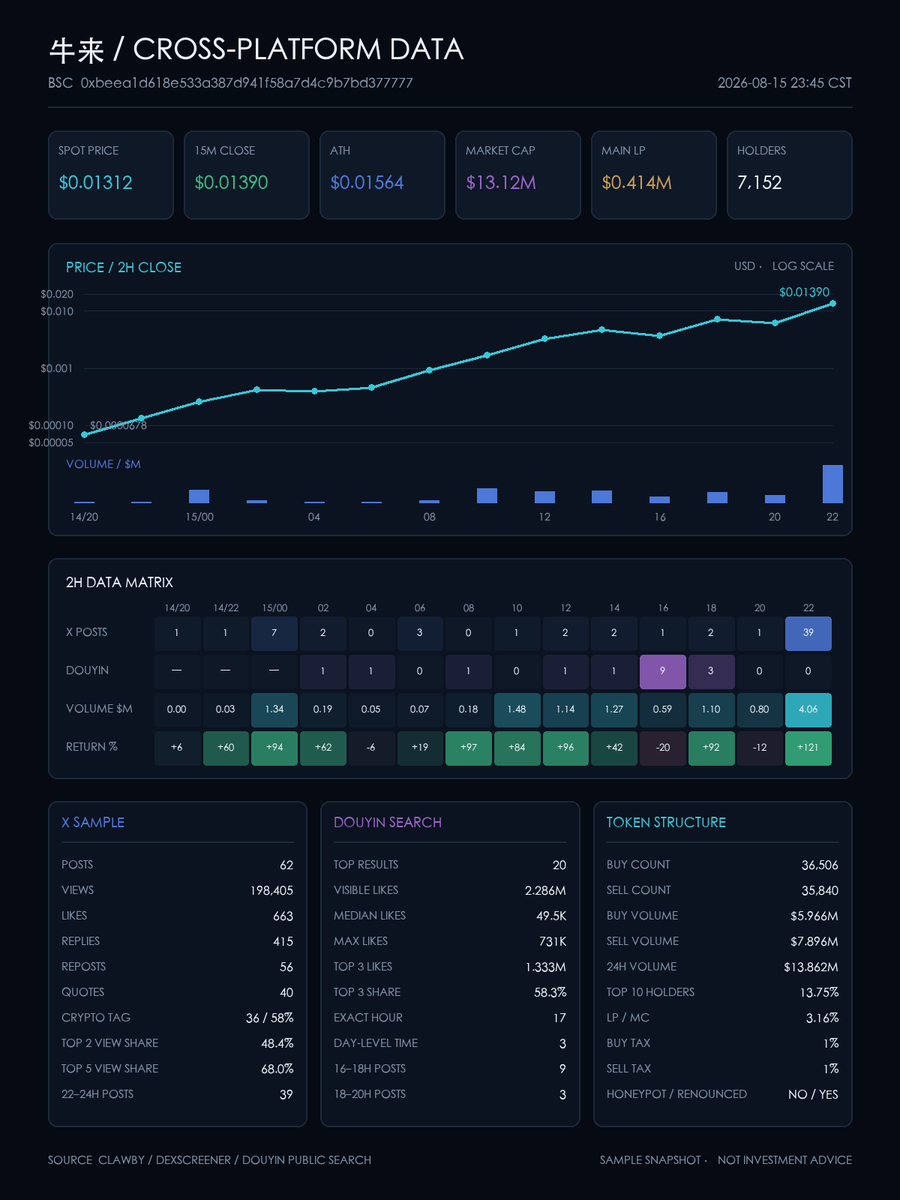Click the VIEWS value 198,405

pos(272,890)
